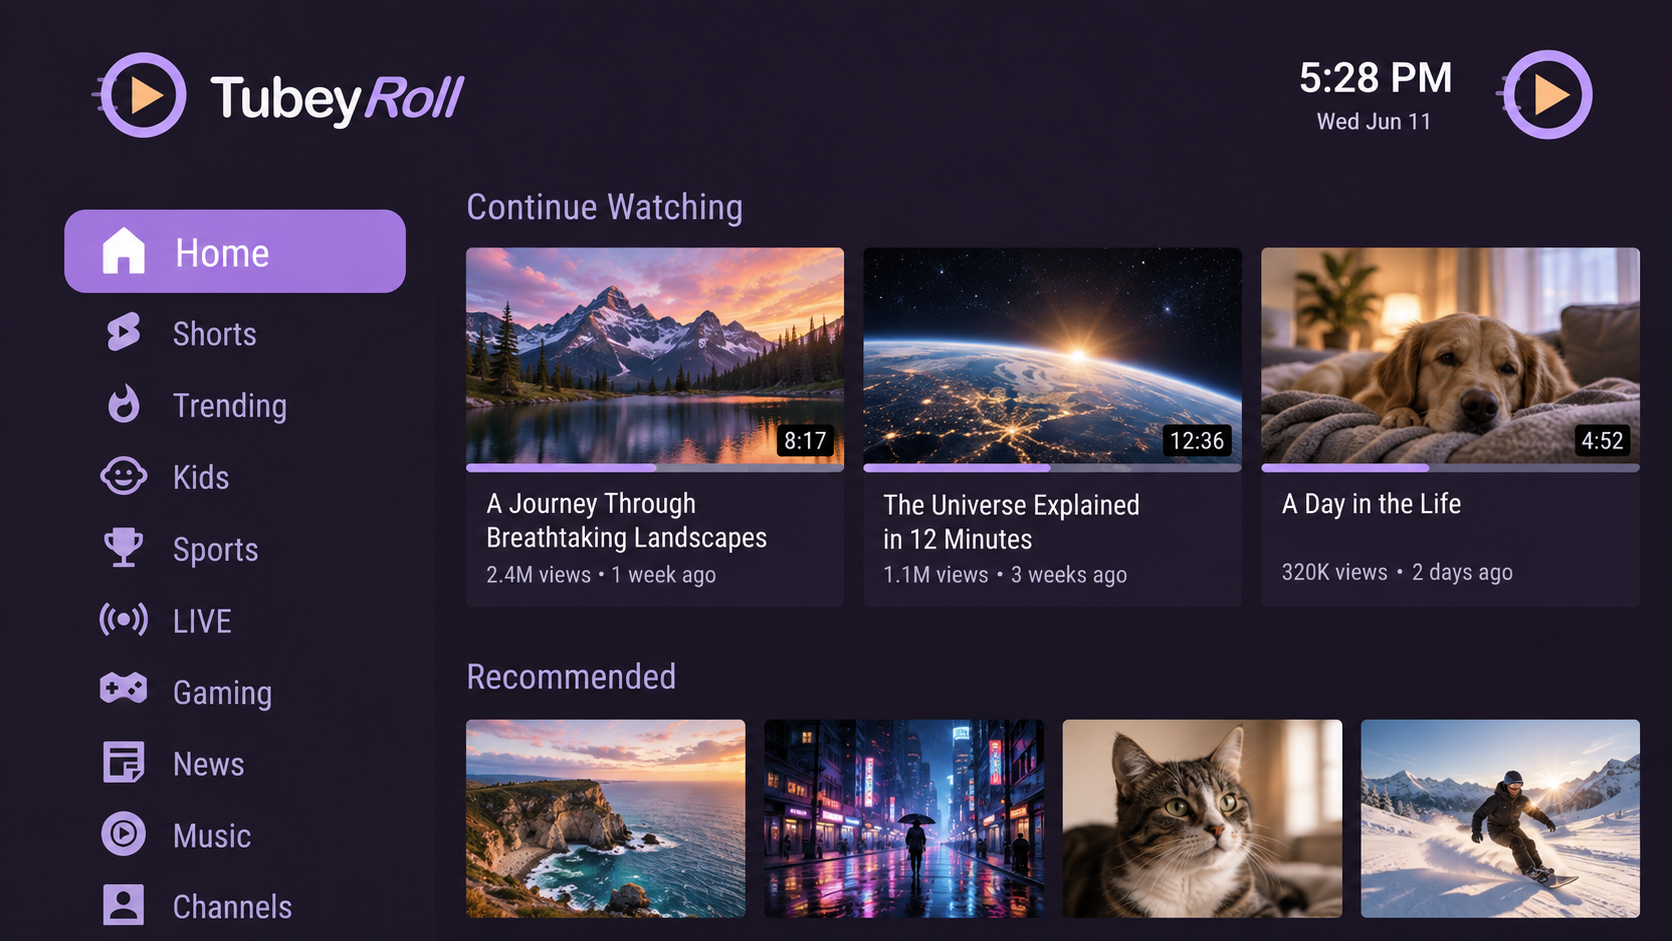Select the LIVE broadcast icon
Screen dimensions: 1672x941
click(x=124, y=620)
